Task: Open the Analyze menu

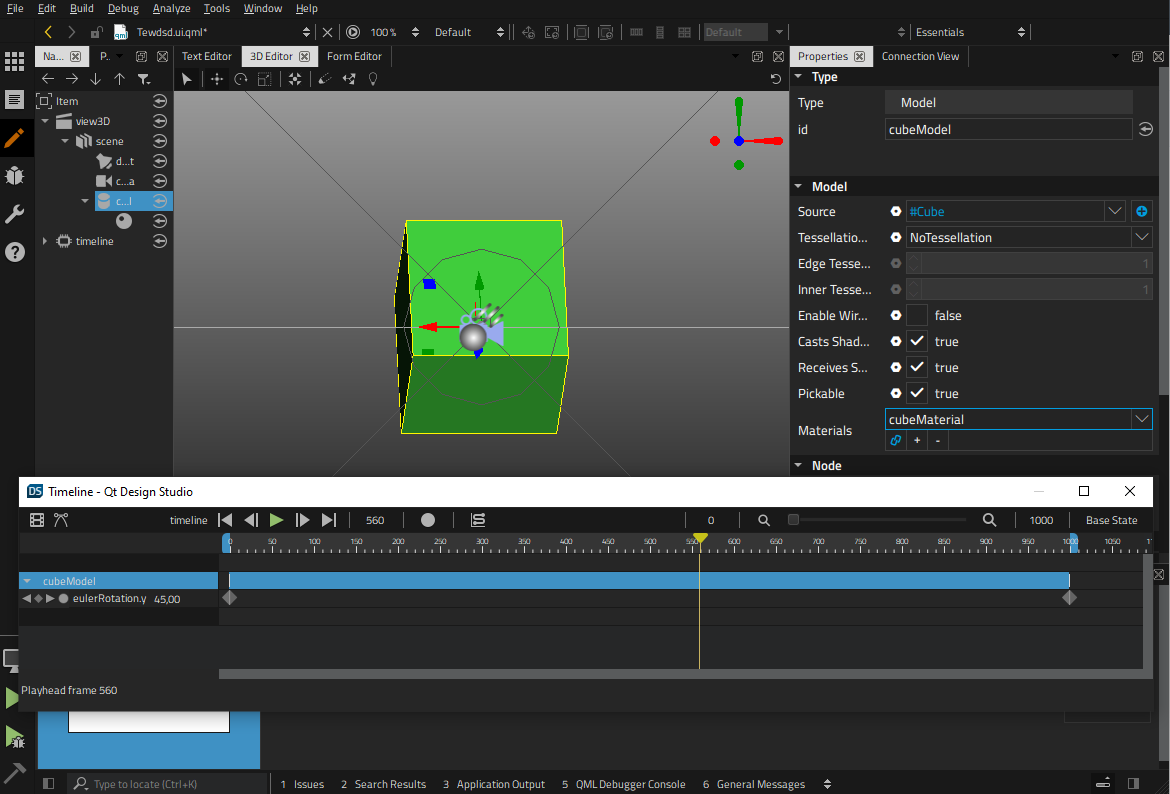Action: [171, 8]
